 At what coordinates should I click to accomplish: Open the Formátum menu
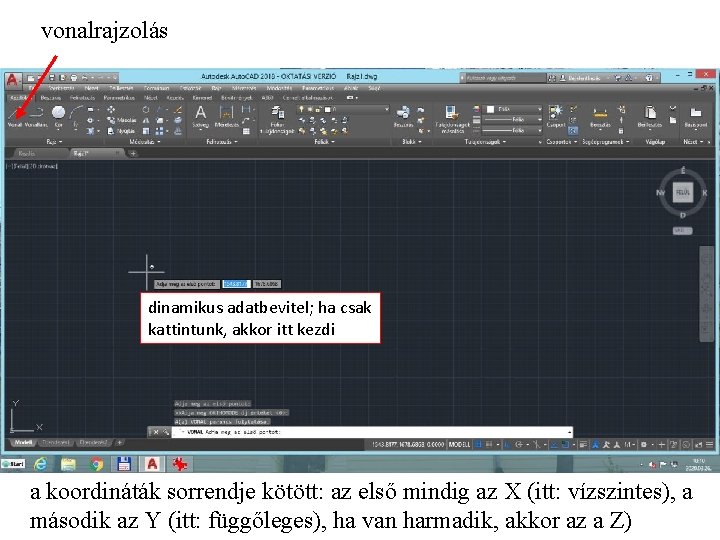(156, 88)
